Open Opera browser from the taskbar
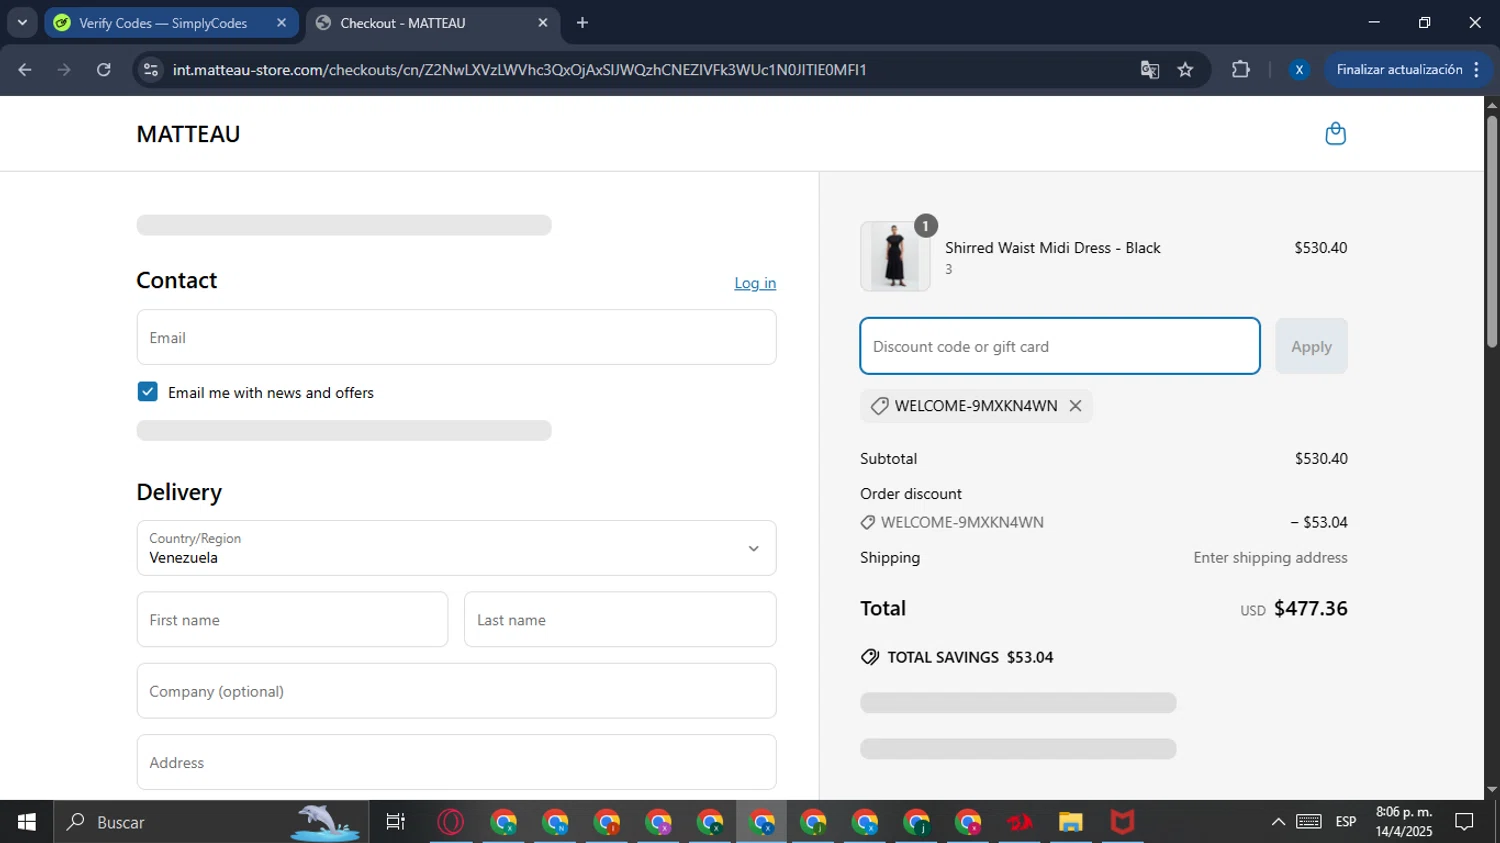The height and width of the screenshot is (843, 1500). point(451,822)
